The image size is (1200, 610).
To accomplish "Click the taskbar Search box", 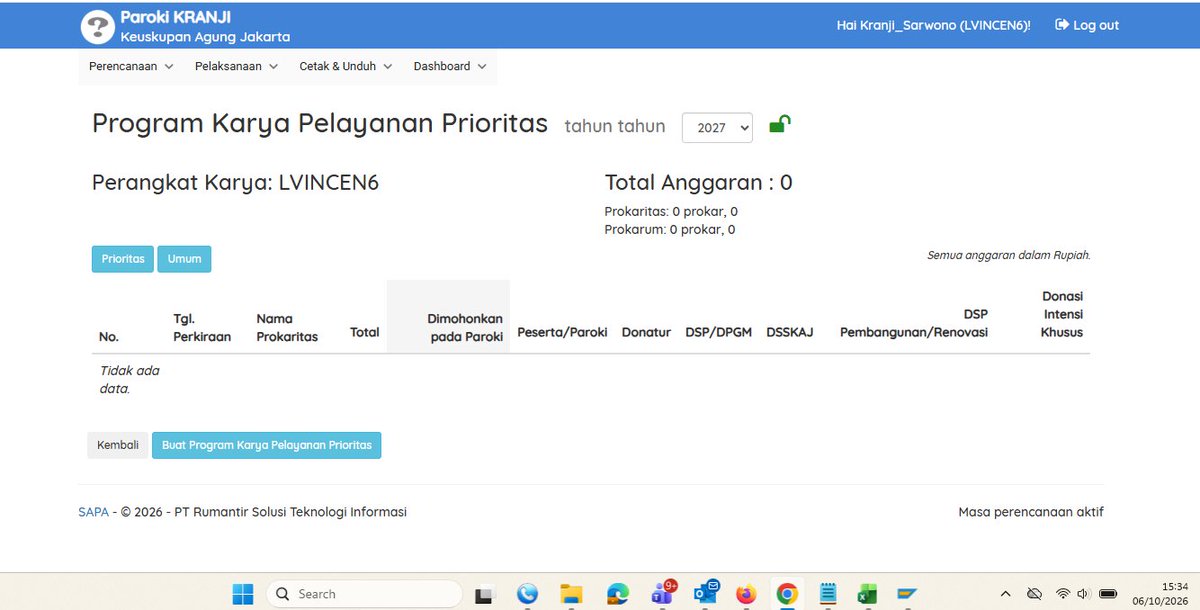I will point(364,594).
